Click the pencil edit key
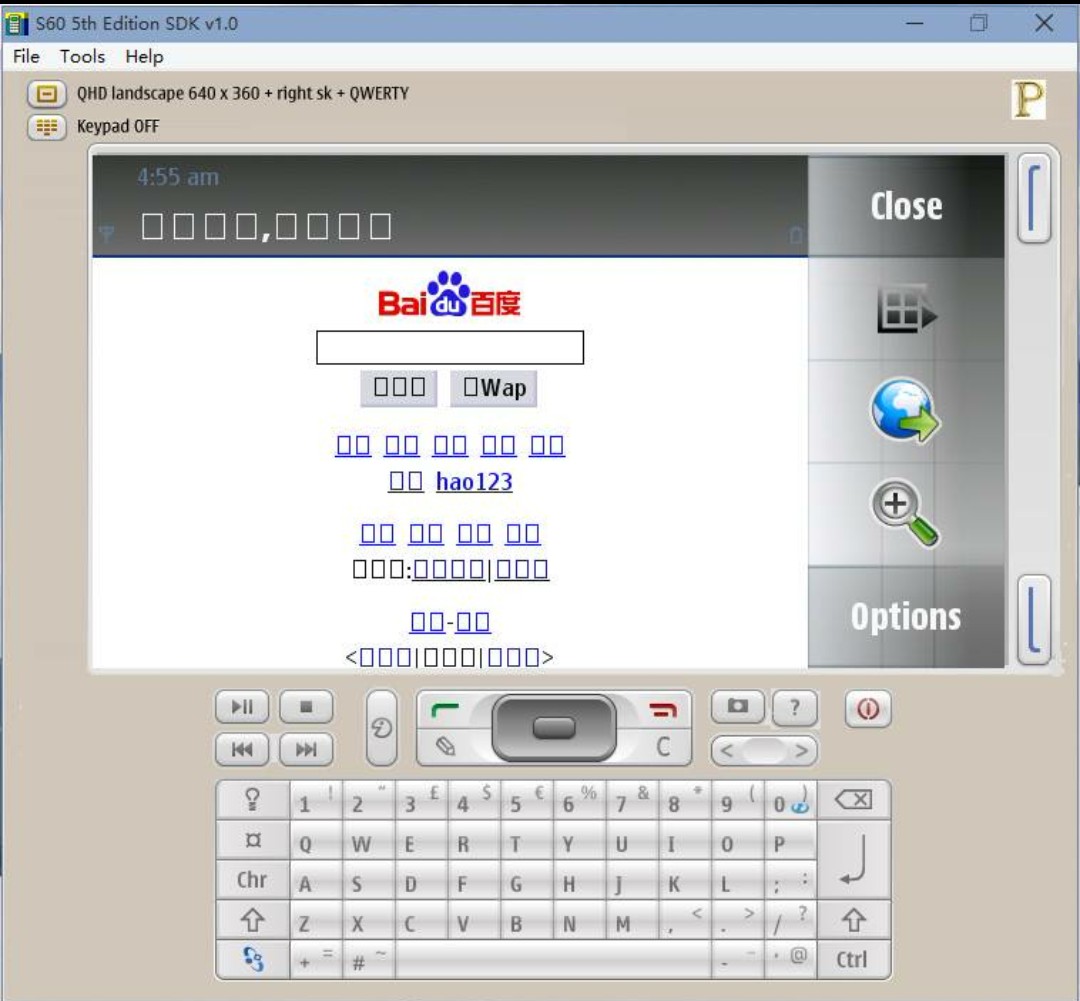This screenshot has width=1080, height=1001. pos(447,746)
